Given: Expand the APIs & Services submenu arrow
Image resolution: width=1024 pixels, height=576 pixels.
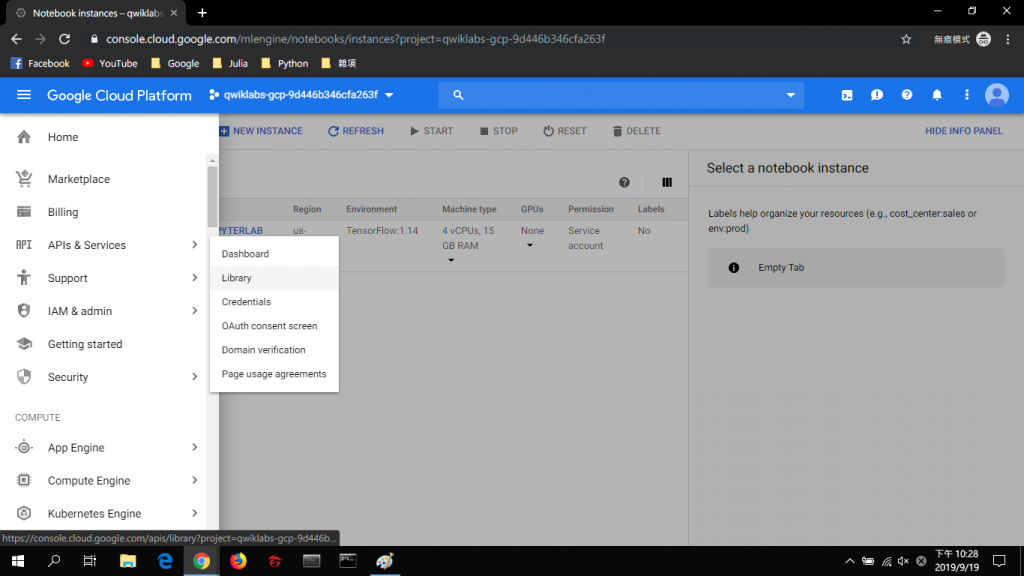Looking at the screenshot, I should [195, 245].
